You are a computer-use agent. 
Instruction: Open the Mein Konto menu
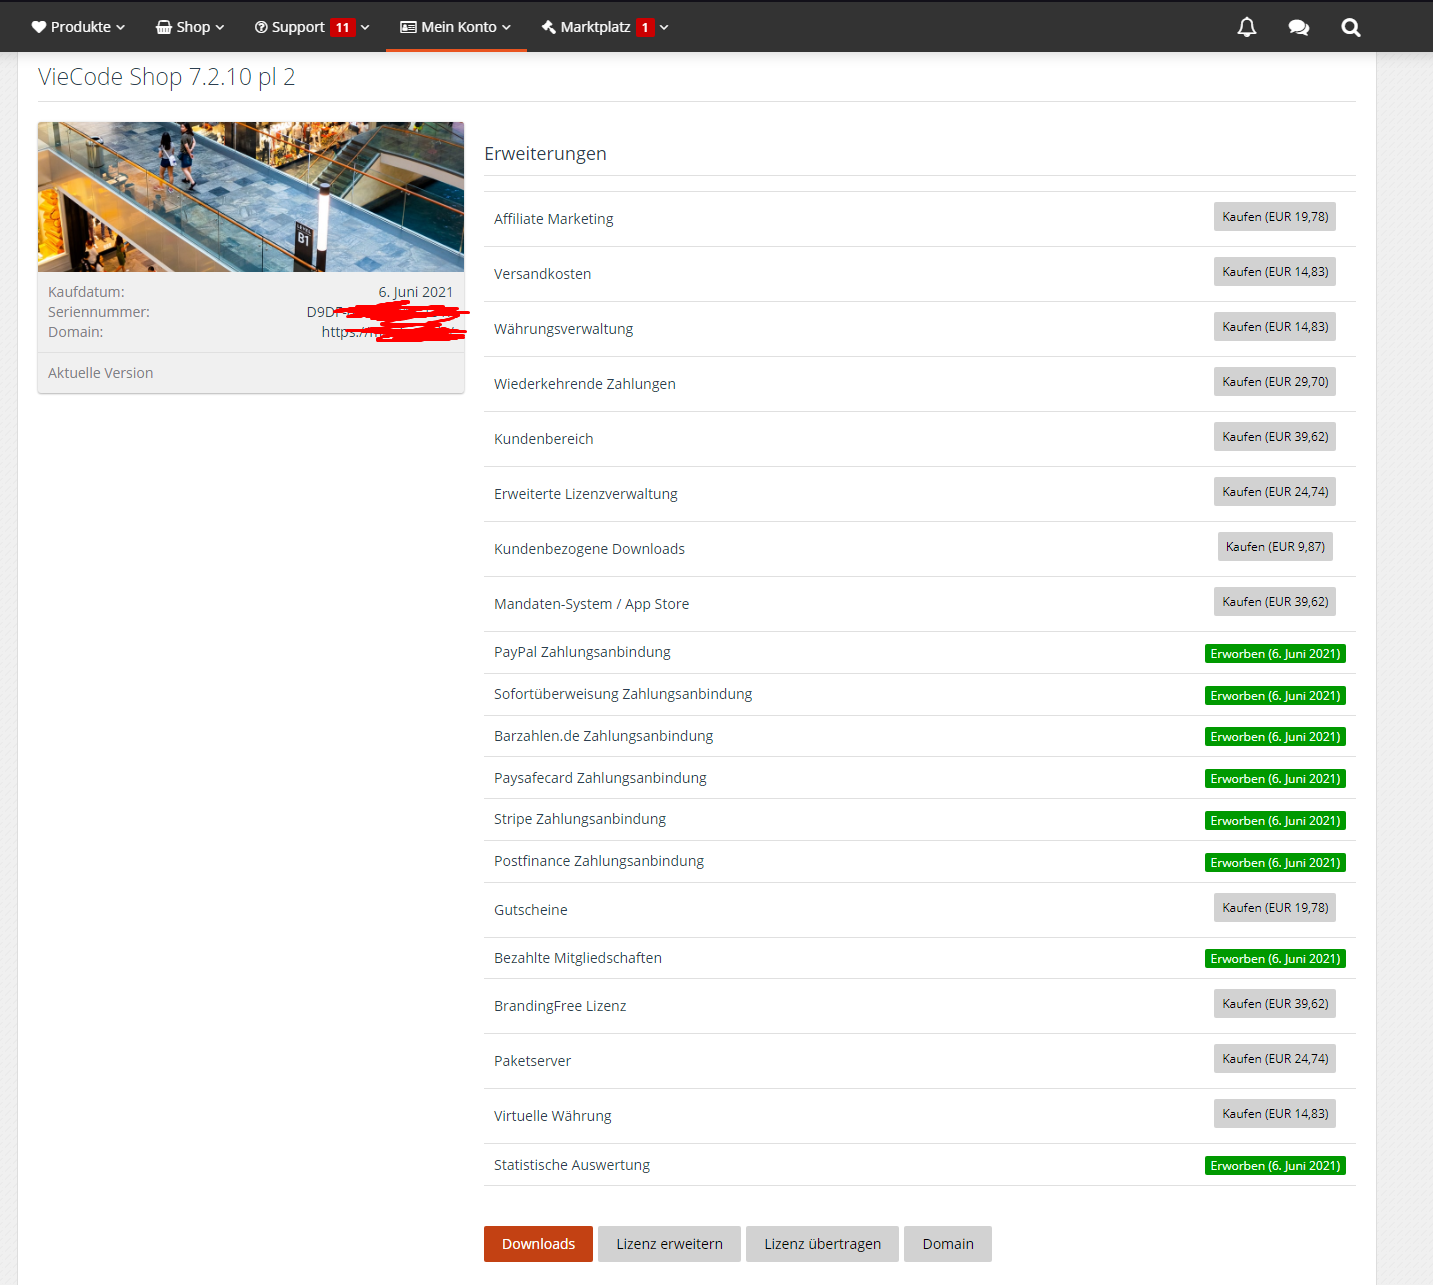point(458,27)
